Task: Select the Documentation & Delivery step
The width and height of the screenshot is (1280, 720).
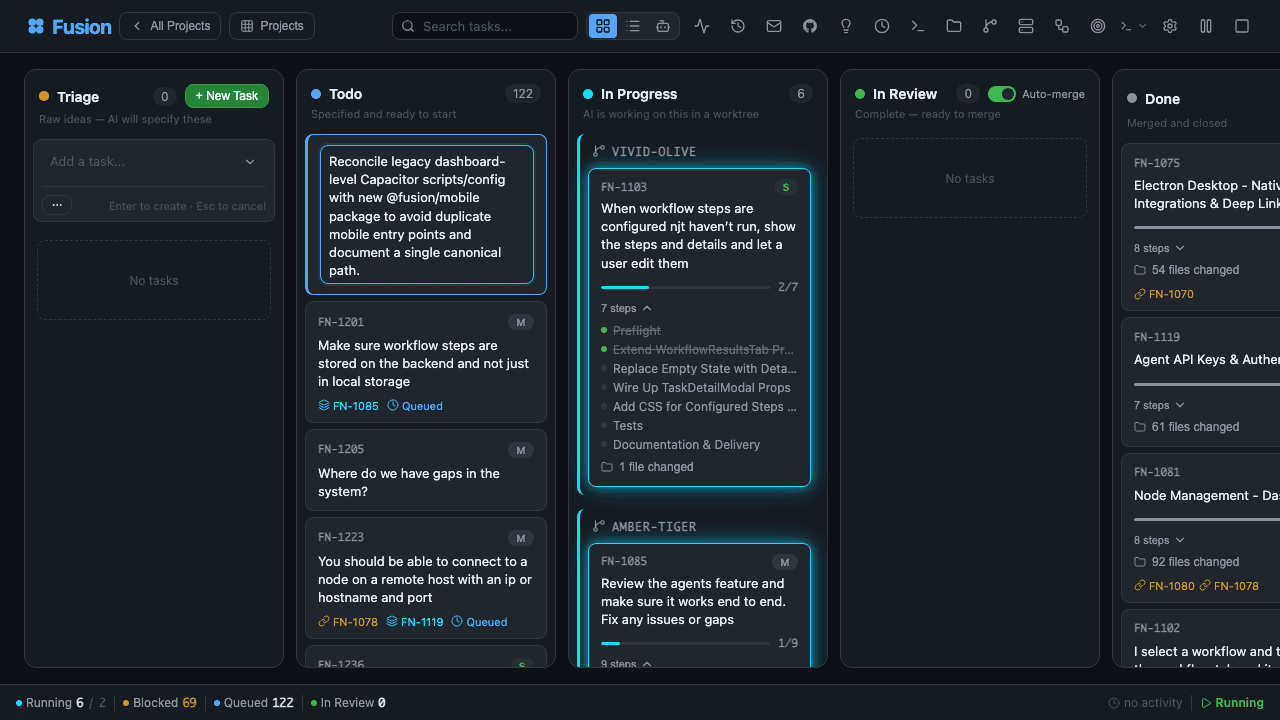Action: coord(686,445)
